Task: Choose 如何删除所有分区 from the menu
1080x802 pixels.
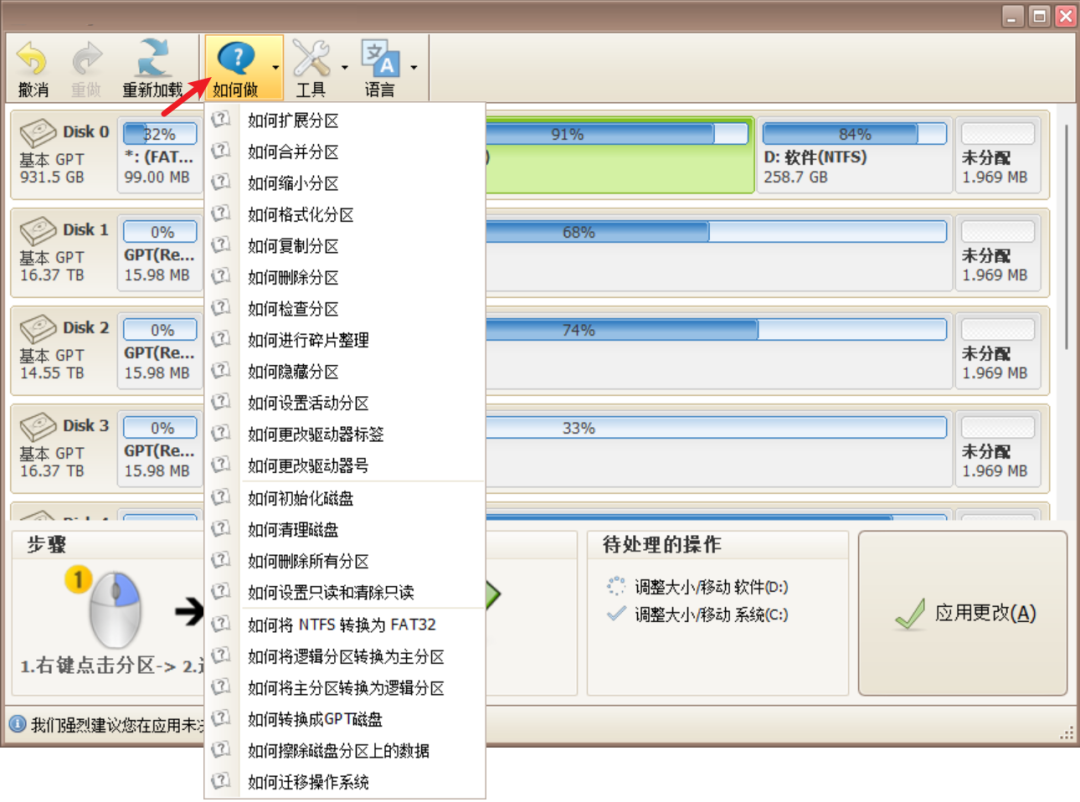Action: click(345, 562)
